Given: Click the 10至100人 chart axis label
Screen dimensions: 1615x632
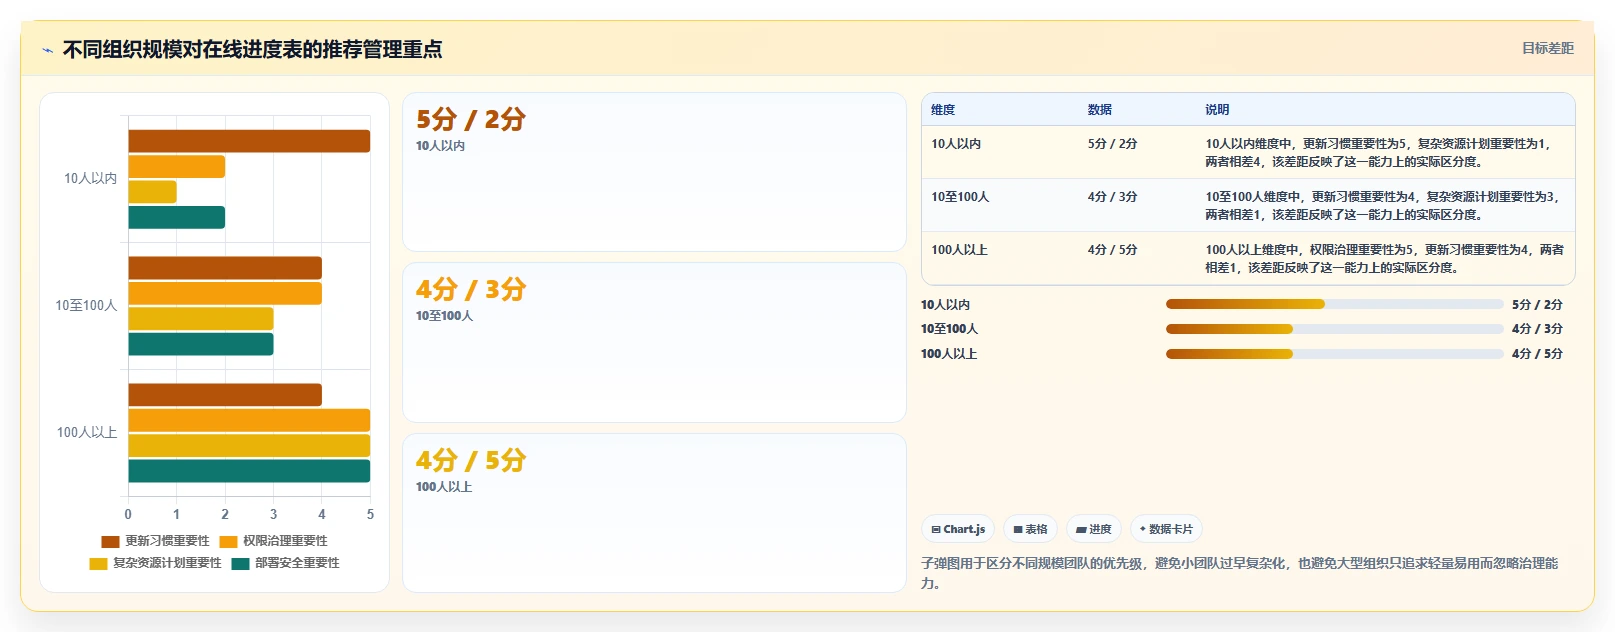Looking at the screenshot, I should [x=86, y=306].
